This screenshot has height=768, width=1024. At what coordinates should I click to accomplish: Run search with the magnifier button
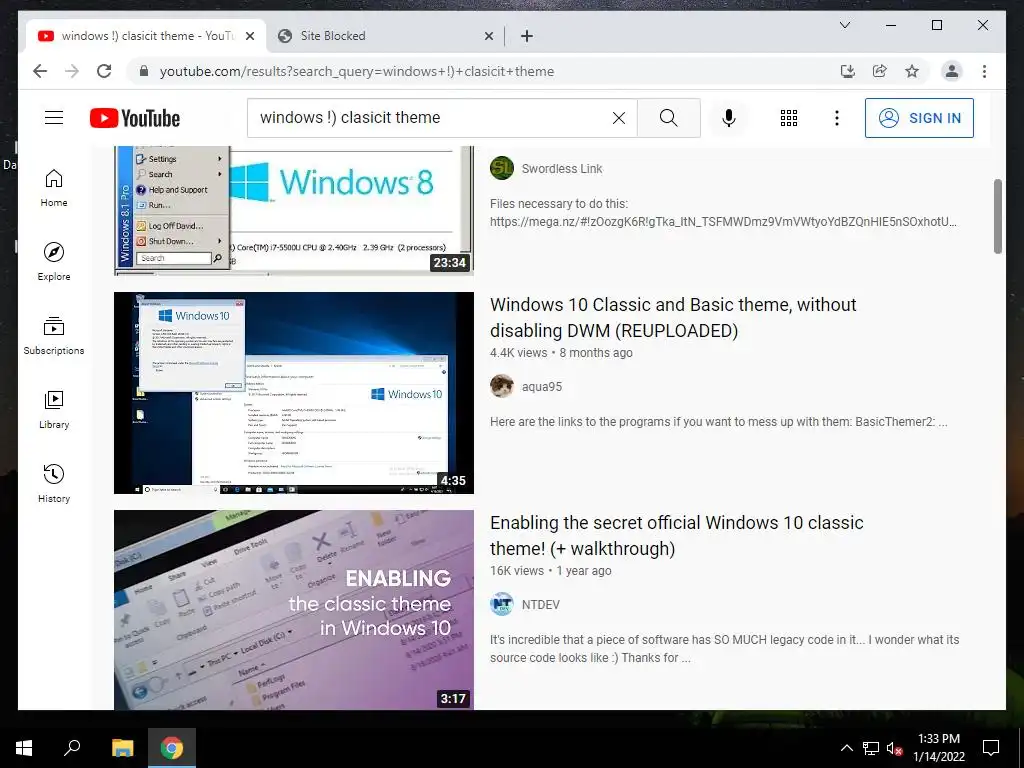[x=668, y=118]
